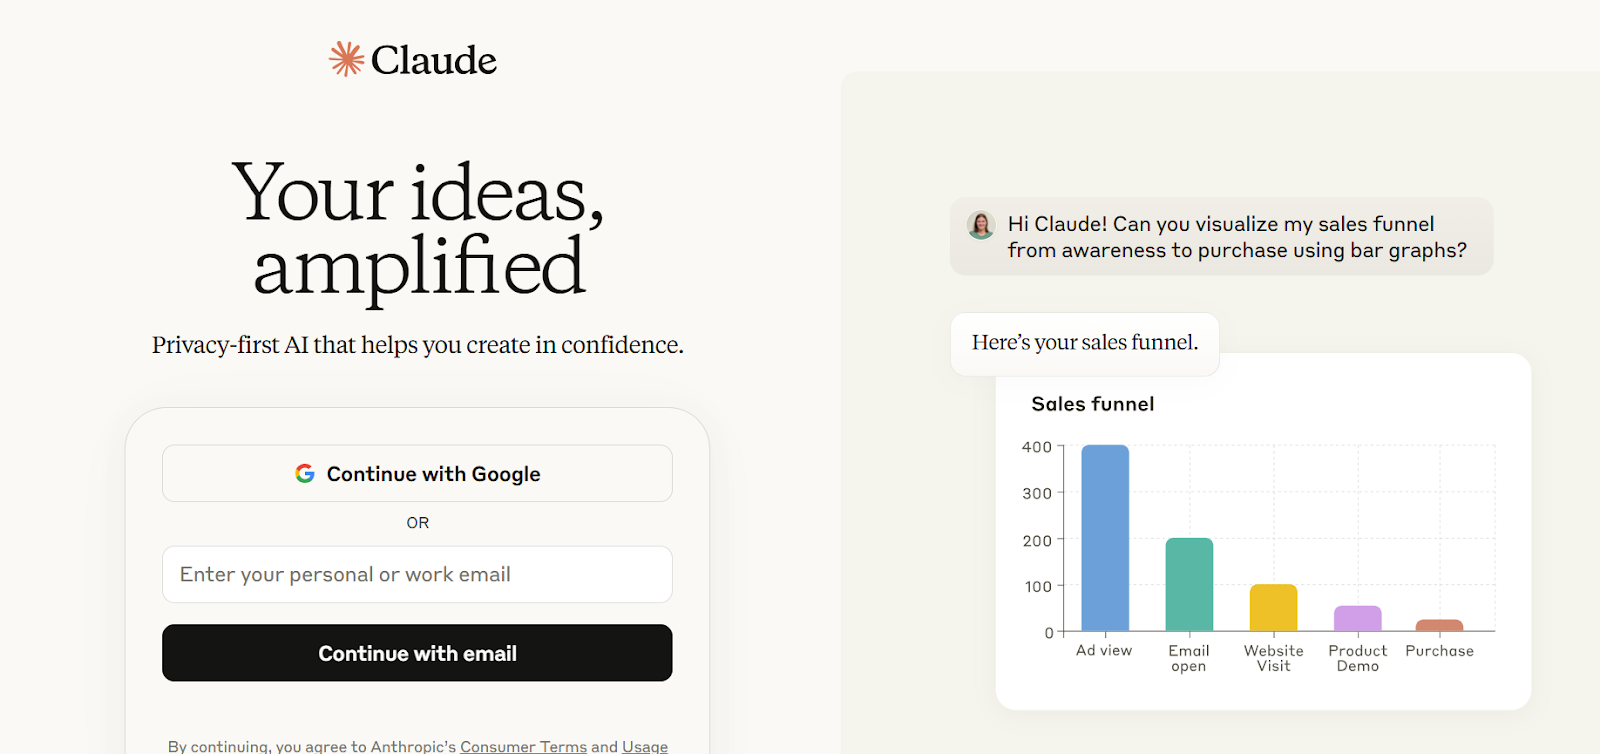Click the 'Product Demo' axis label
Viewport: 1600px width, 754px height.
coord(1358,658)
